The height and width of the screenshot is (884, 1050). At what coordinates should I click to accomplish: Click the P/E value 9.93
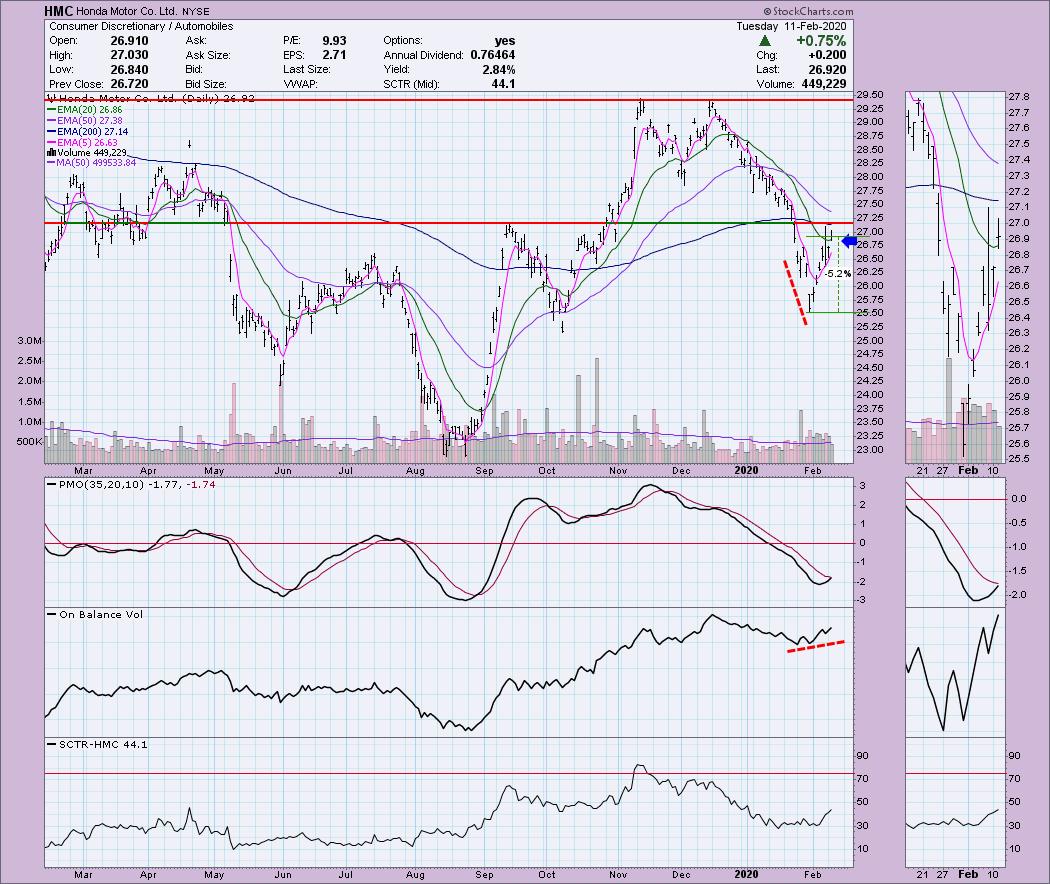coord(333,40)
